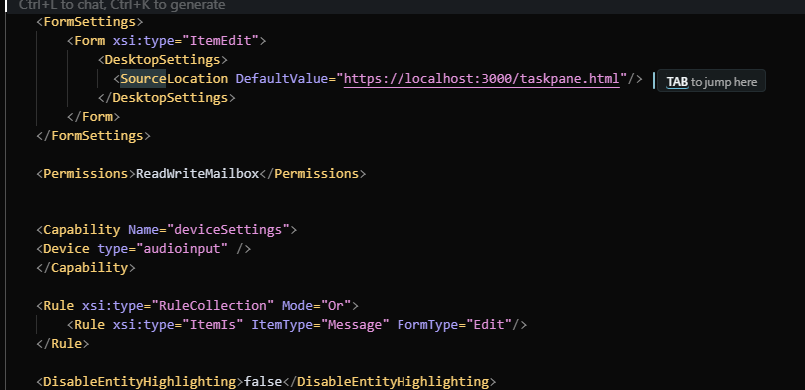Click the "RuleCollection" type value
805x390 pixels.
point(213,305)
